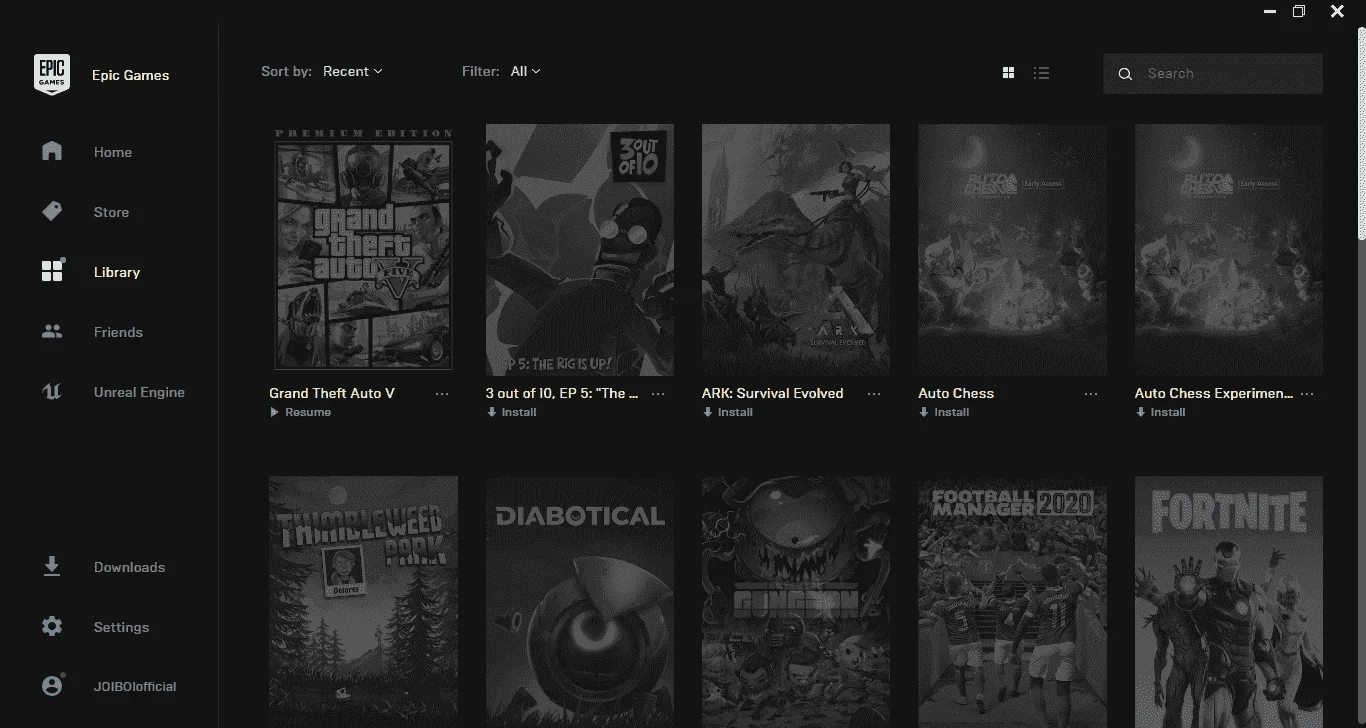Open the Enter the Gungeon cover art
The width and height of the screenshot is (1366, 728).
pos(796,602)
